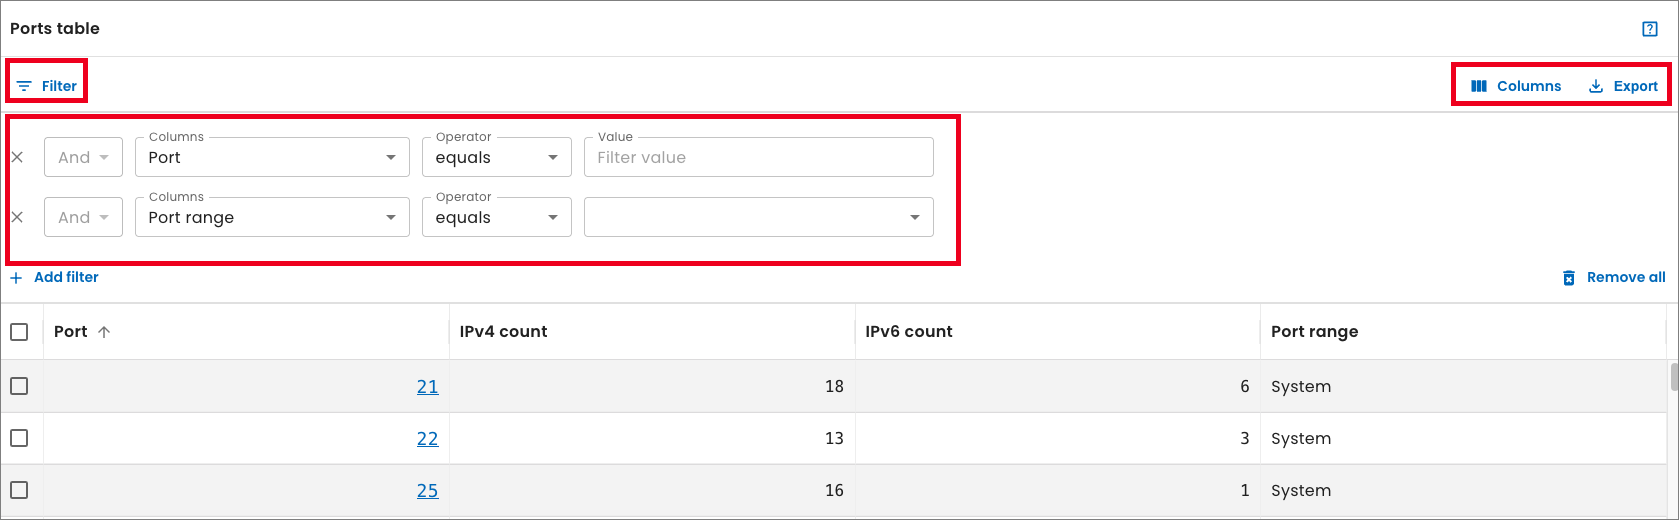Open the Columns chooser

[1516, 86]
